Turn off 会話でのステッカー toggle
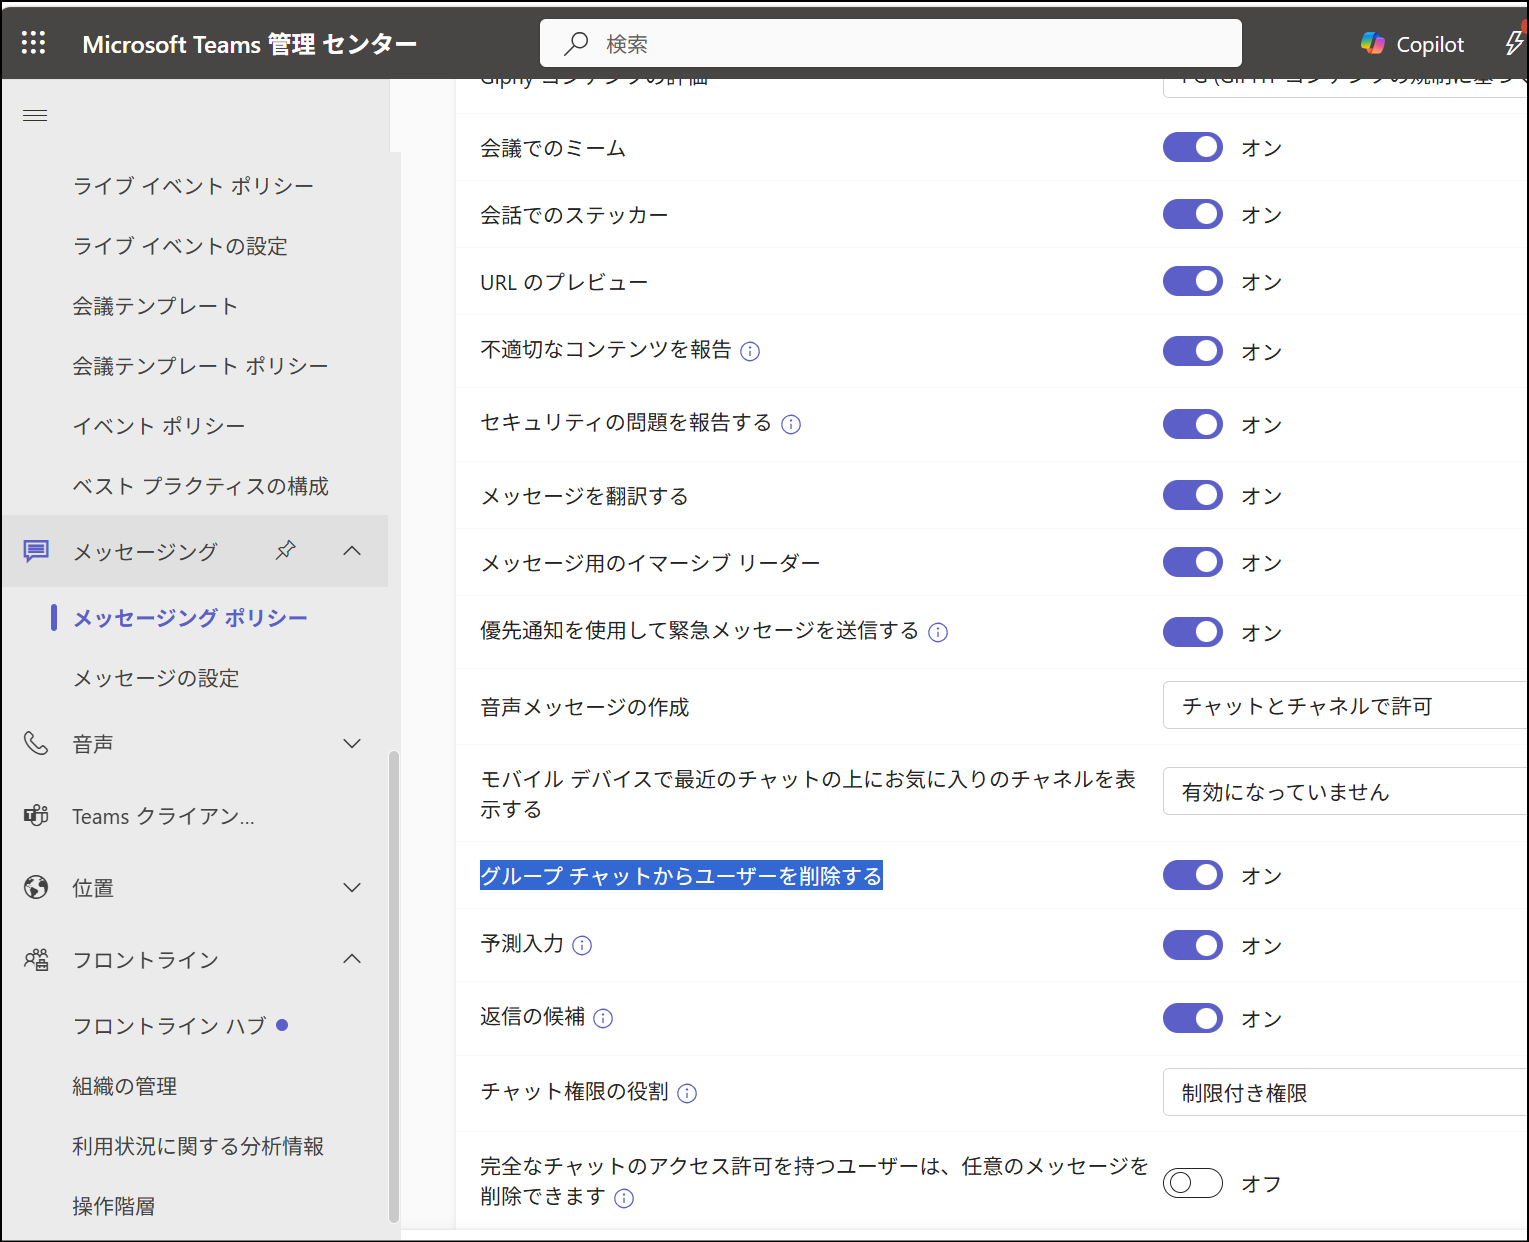This screenshot has height=1242, width=1529. 1193,214
